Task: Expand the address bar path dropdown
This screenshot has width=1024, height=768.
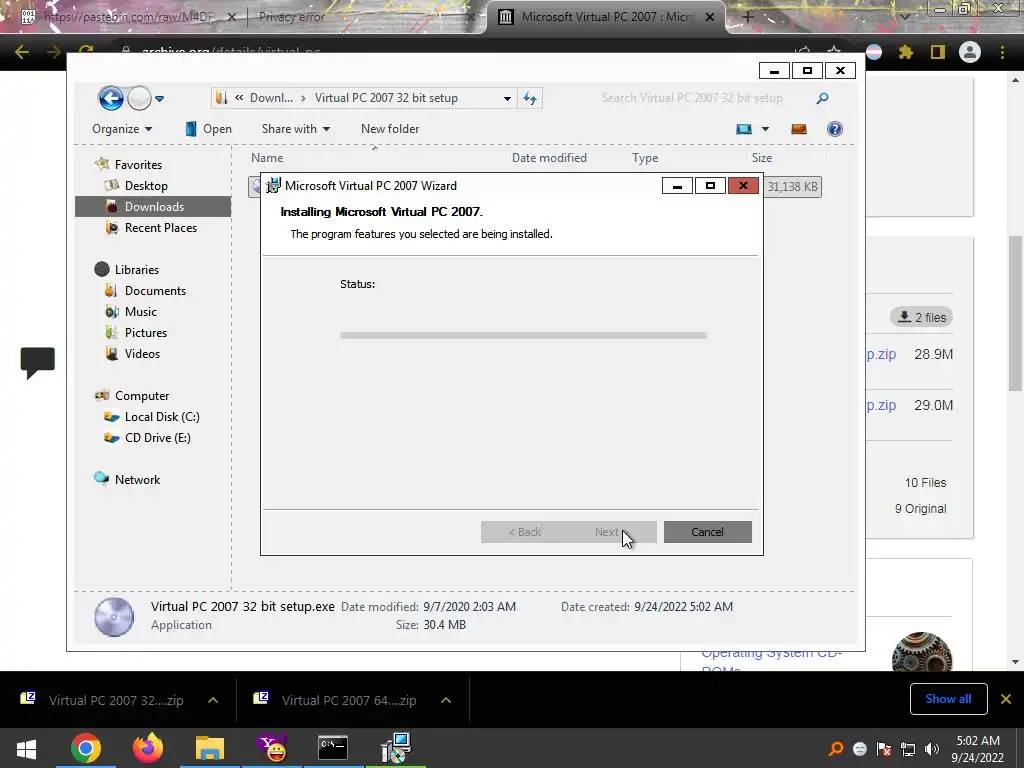Action: click(x=507, y=99)
